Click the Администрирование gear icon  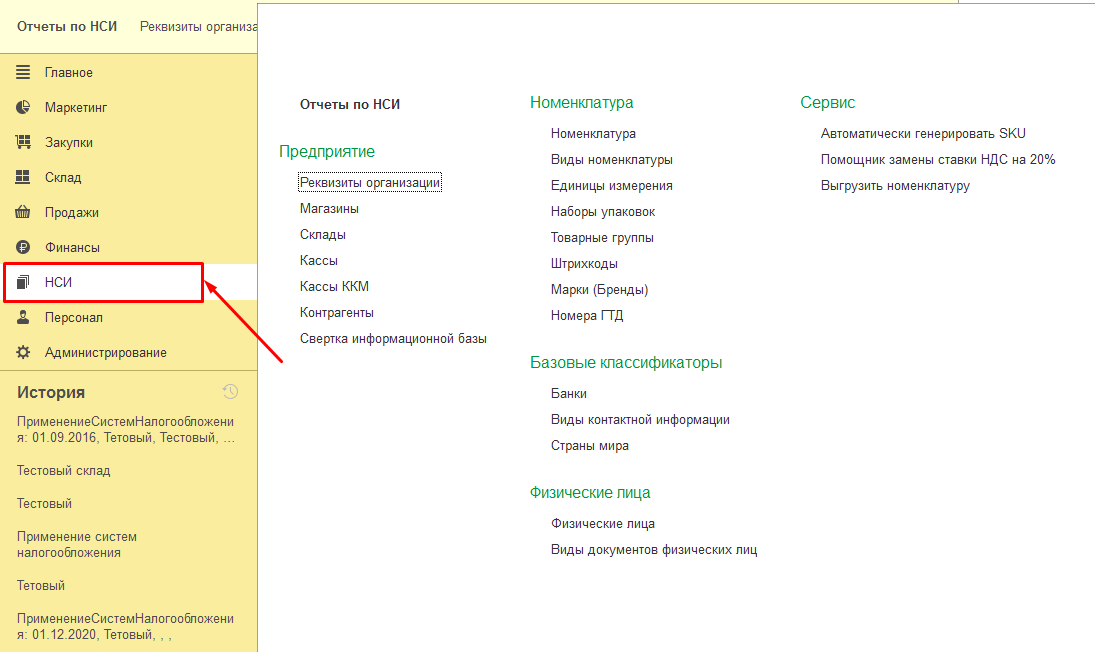coord(23,352)
